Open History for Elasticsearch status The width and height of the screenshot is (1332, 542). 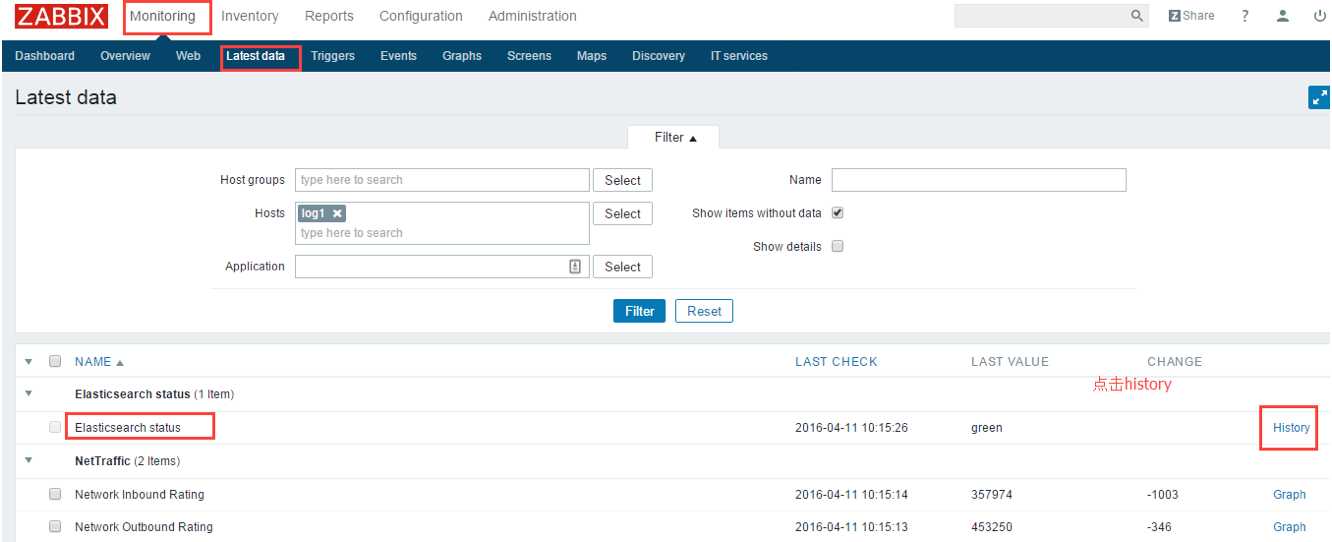click(x=1291, y=427)
